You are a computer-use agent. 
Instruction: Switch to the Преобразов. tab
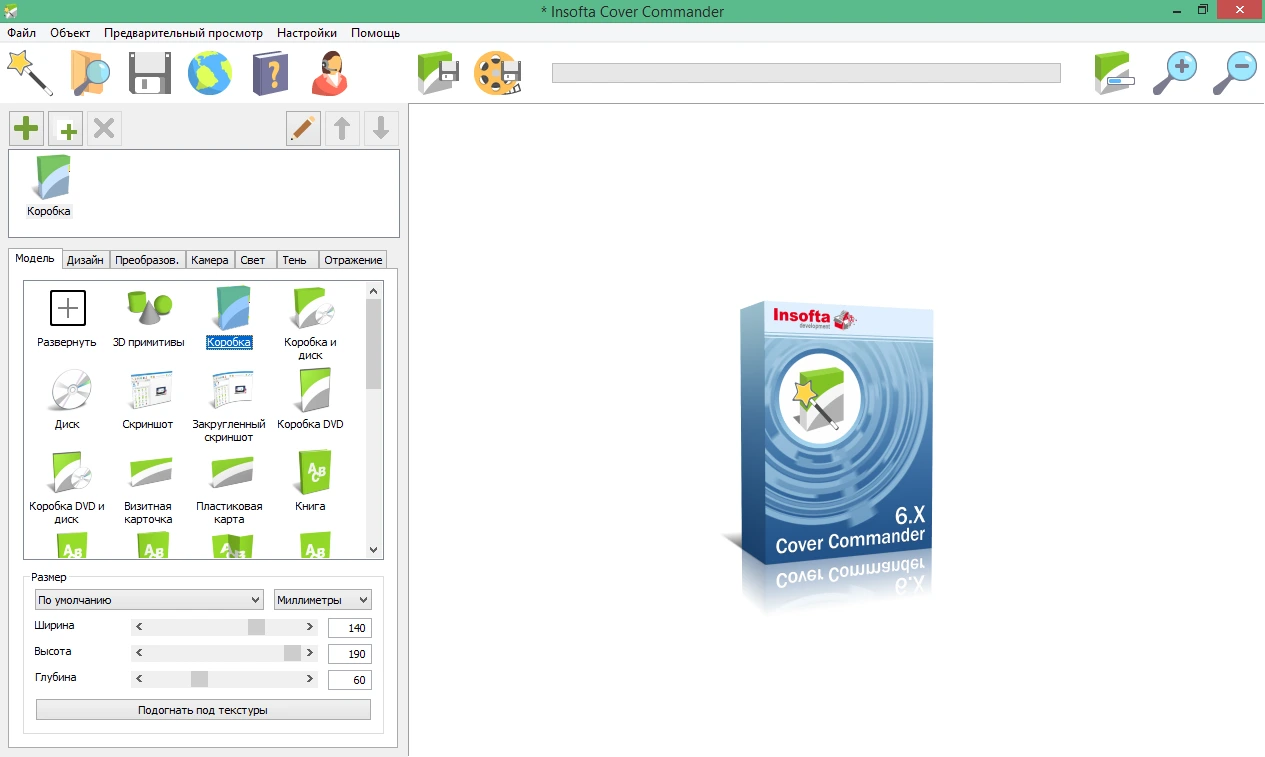click(x=147, y=260)
